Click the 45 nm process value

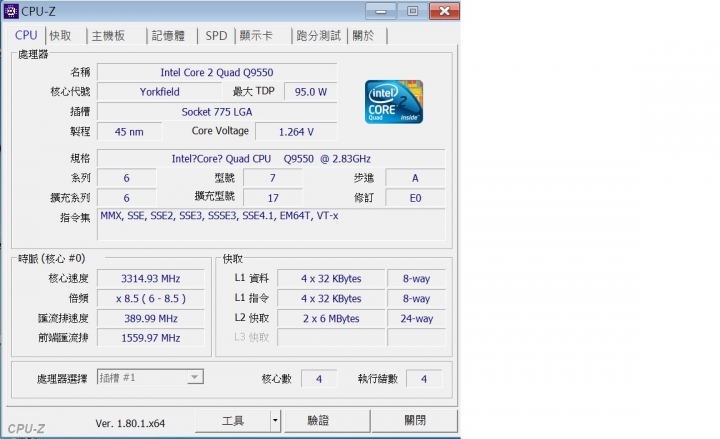pyautogui.click(x=129, y=132)
